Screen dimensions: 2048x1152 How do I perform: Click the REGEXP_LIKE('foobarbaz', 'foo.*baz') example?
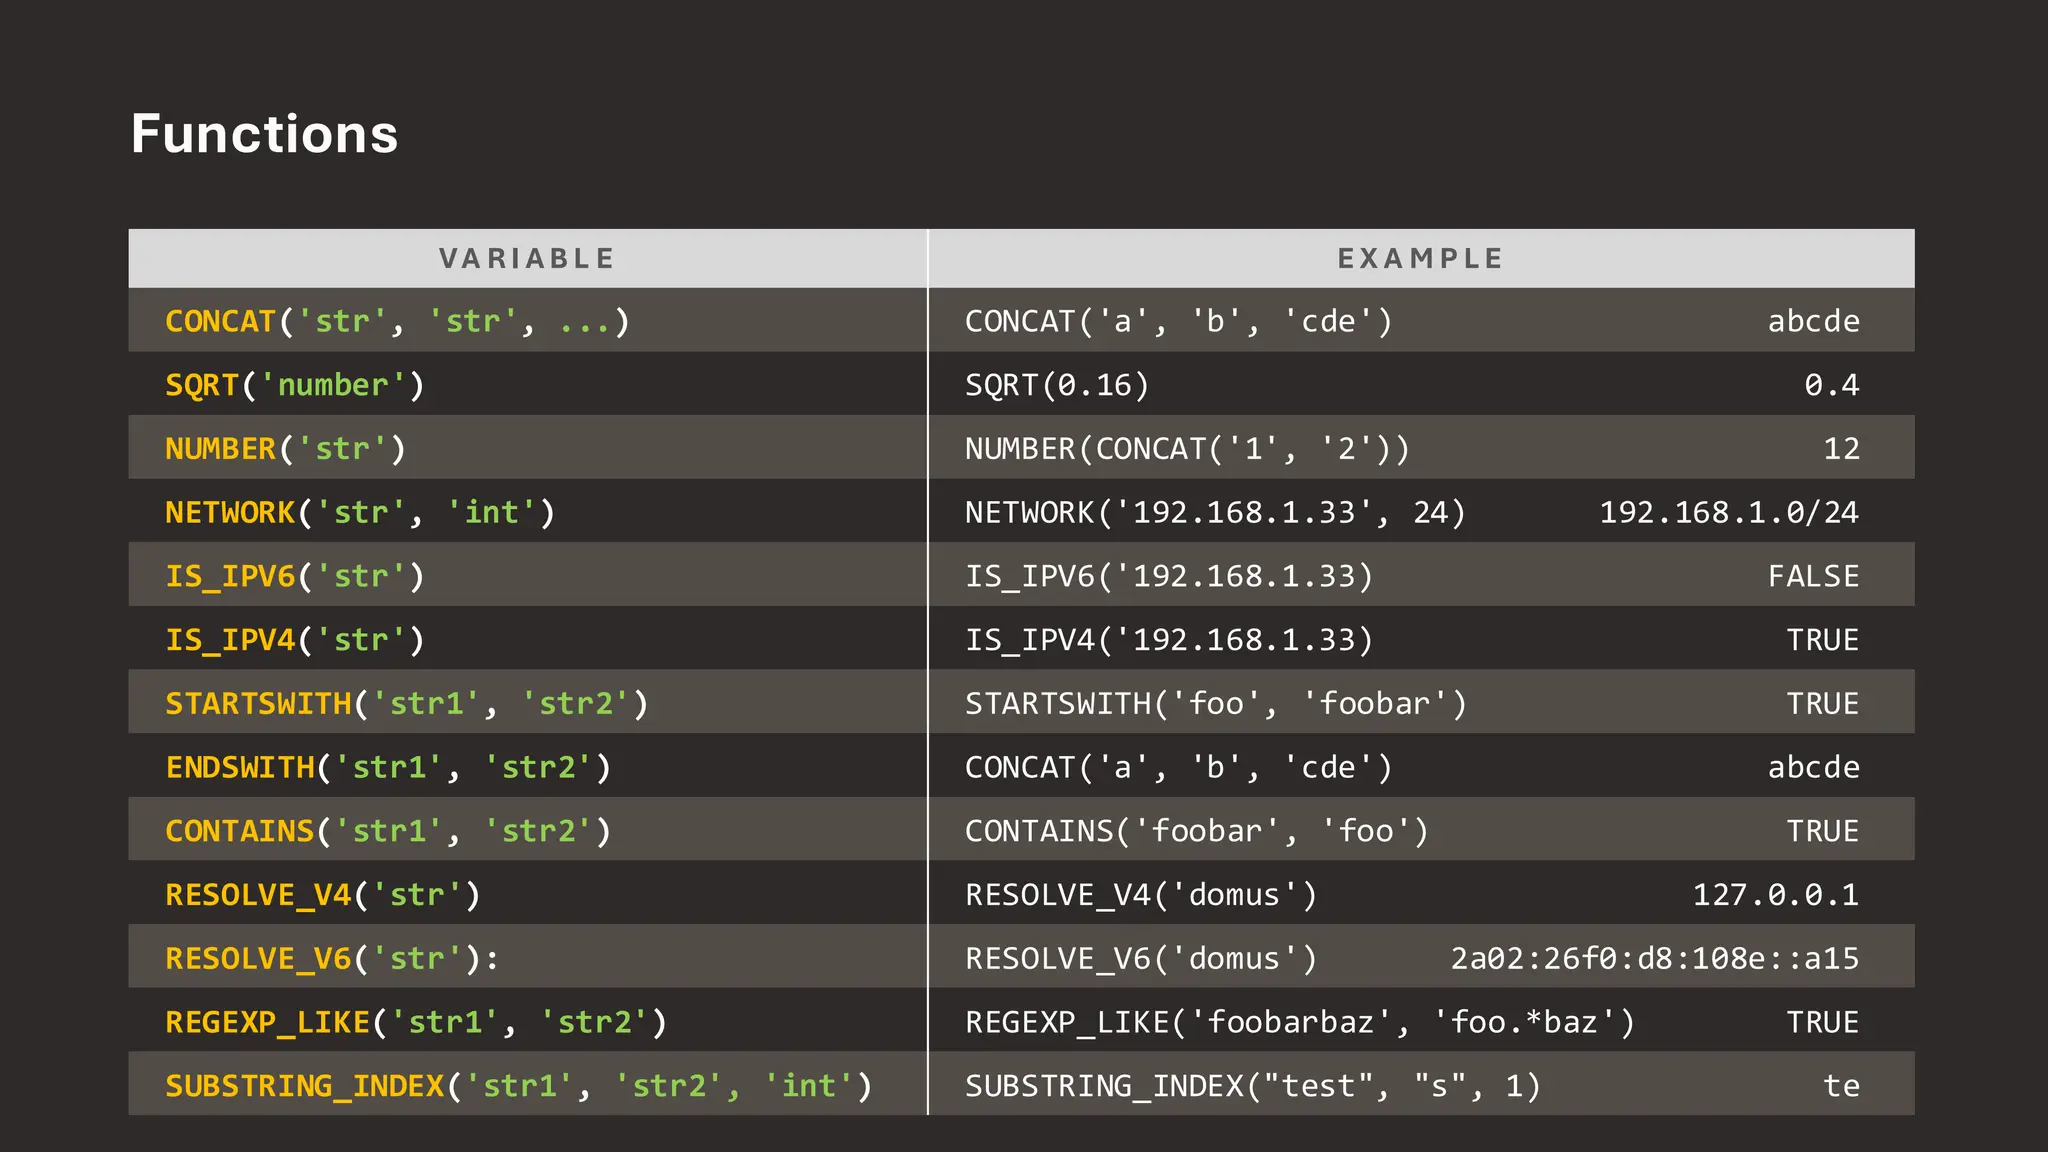tap(1299, 1023)
